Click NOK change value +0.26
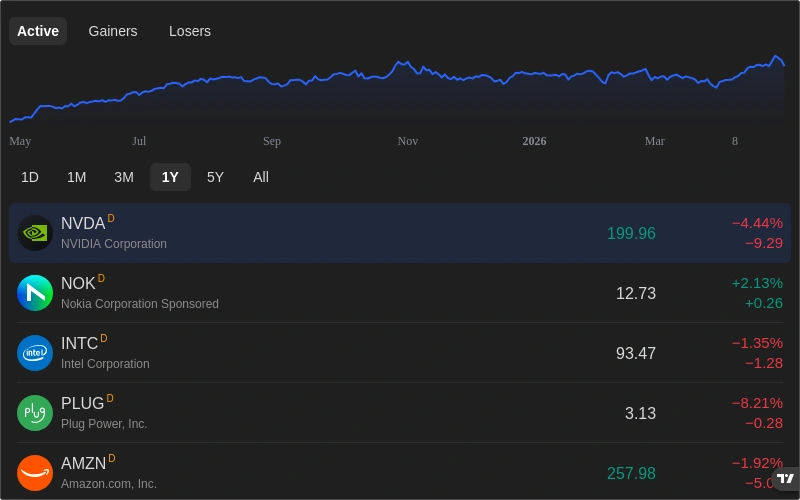Screen dimensions: 800x500 [x=764, y=303]
